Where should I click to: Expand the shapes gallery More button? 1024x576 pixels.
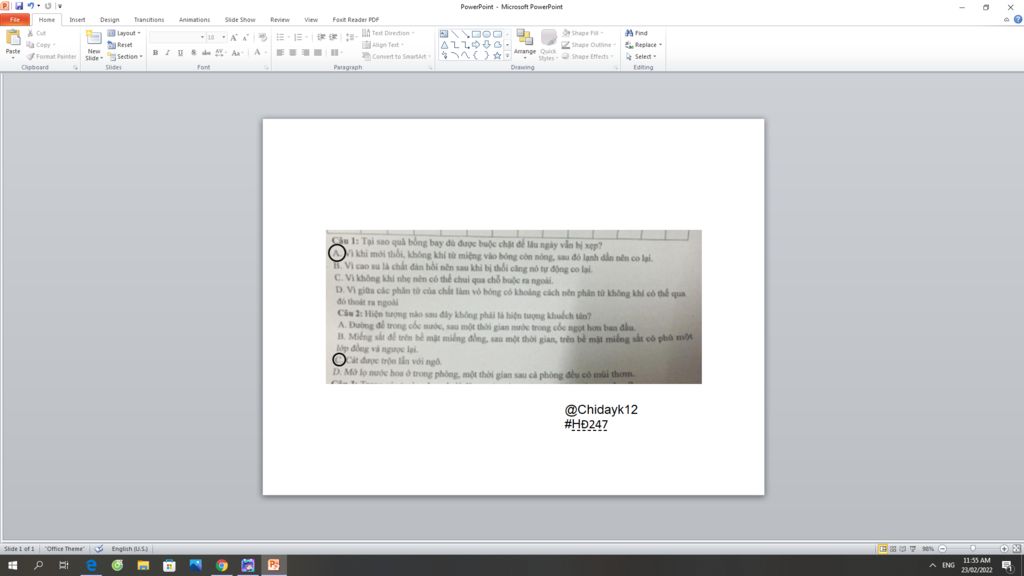(507, 56)
